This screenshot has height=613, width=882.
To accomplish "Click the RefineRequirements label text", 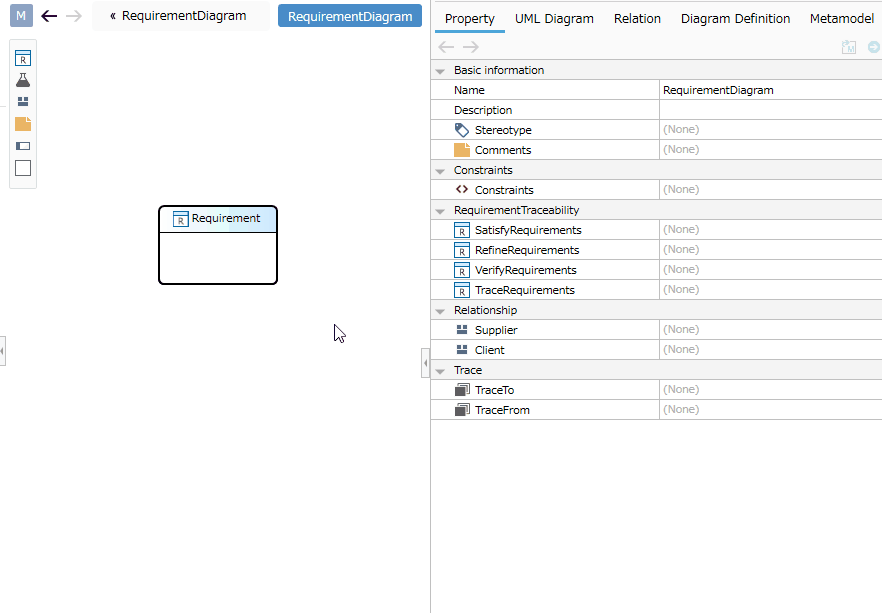I will coord(527,250).
